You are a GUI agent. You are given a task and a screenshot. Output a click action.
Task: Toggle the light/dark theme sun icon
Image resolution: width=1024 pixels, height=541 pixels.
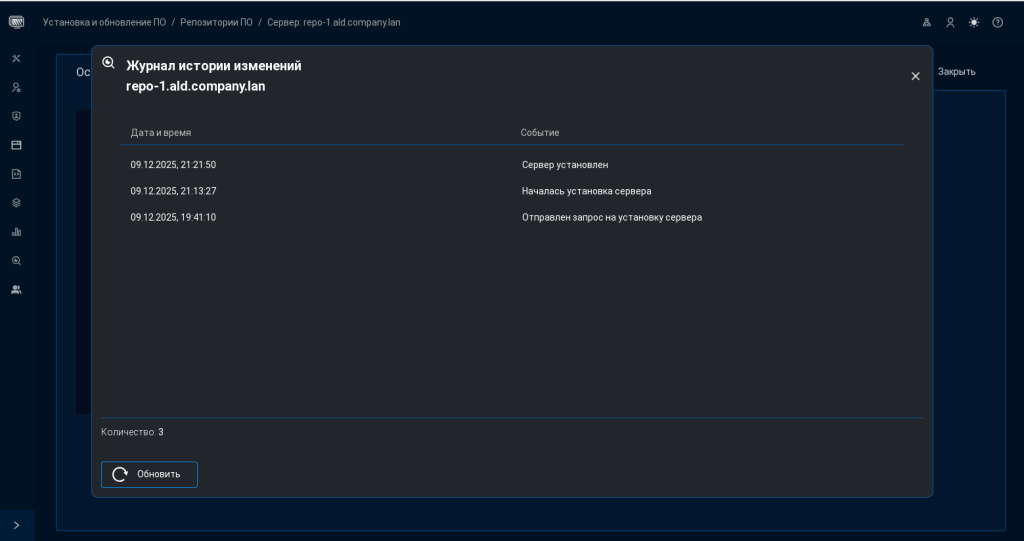(974, 22)
